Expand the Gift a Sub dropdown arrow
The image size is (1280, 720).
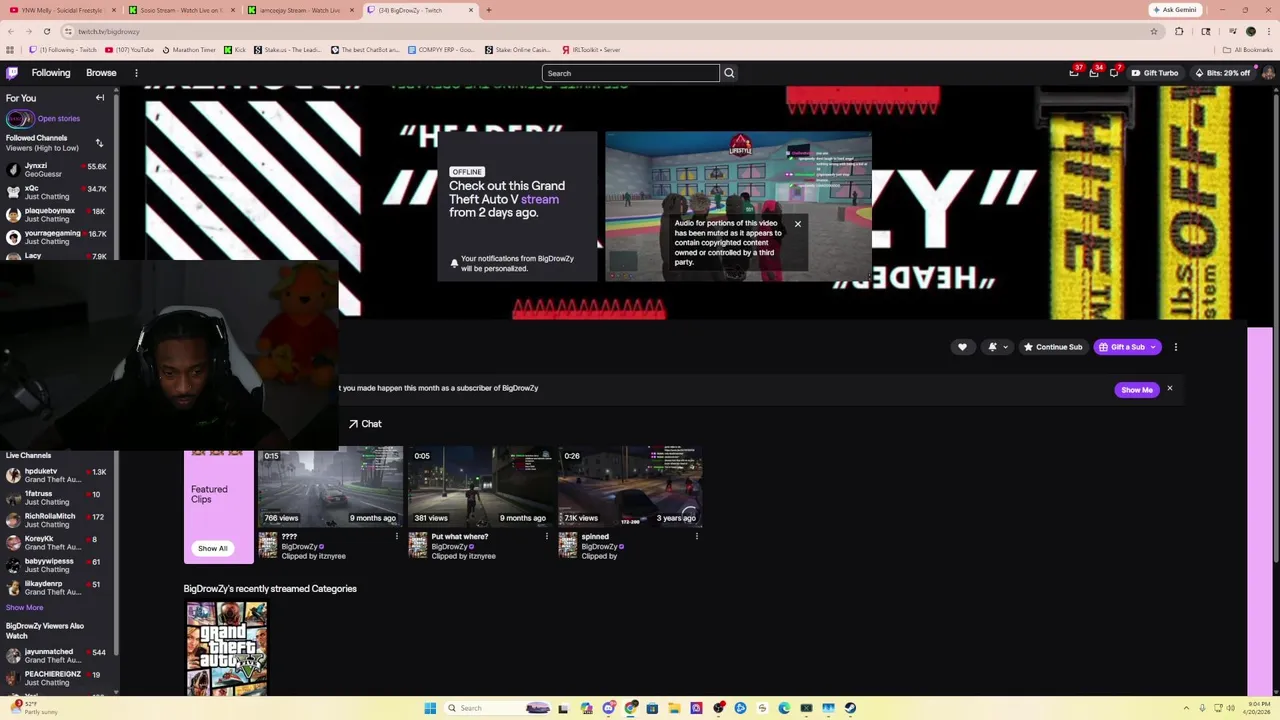(1153, 347)
